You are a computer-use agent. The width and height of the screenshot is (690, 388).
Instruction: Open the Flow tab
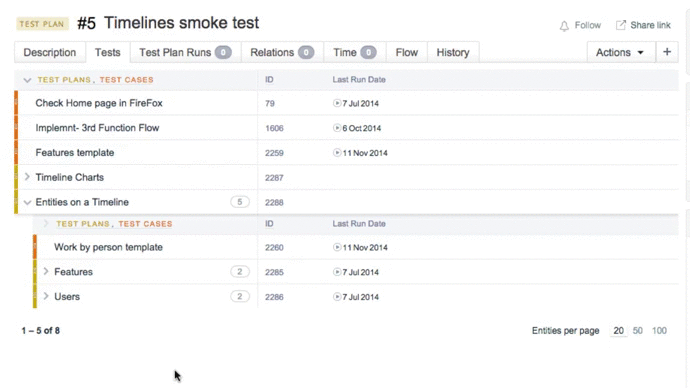pos(407,52)
